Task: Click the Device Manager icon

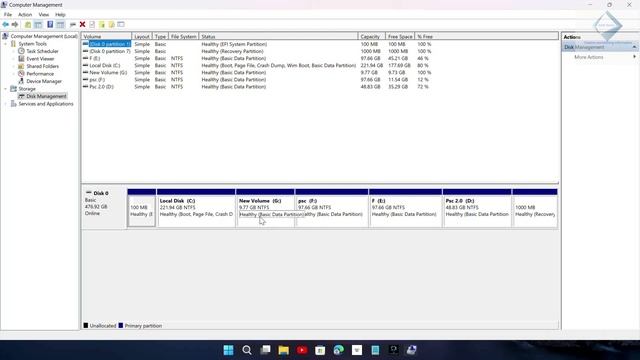Action: pyautogui.click(x=21, y=81)
